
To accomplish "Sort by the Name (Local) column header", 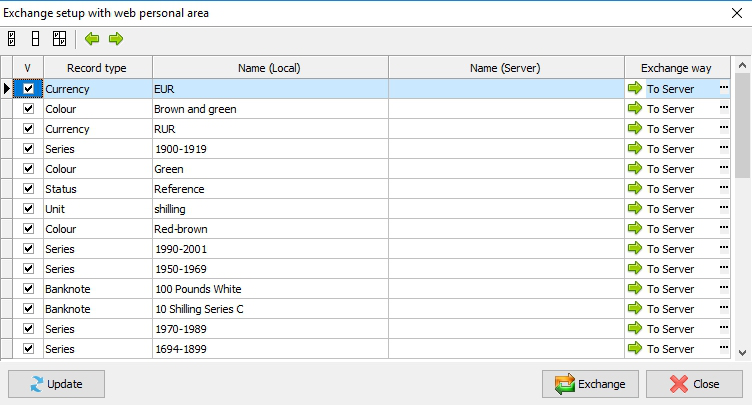I will (270, 68).
